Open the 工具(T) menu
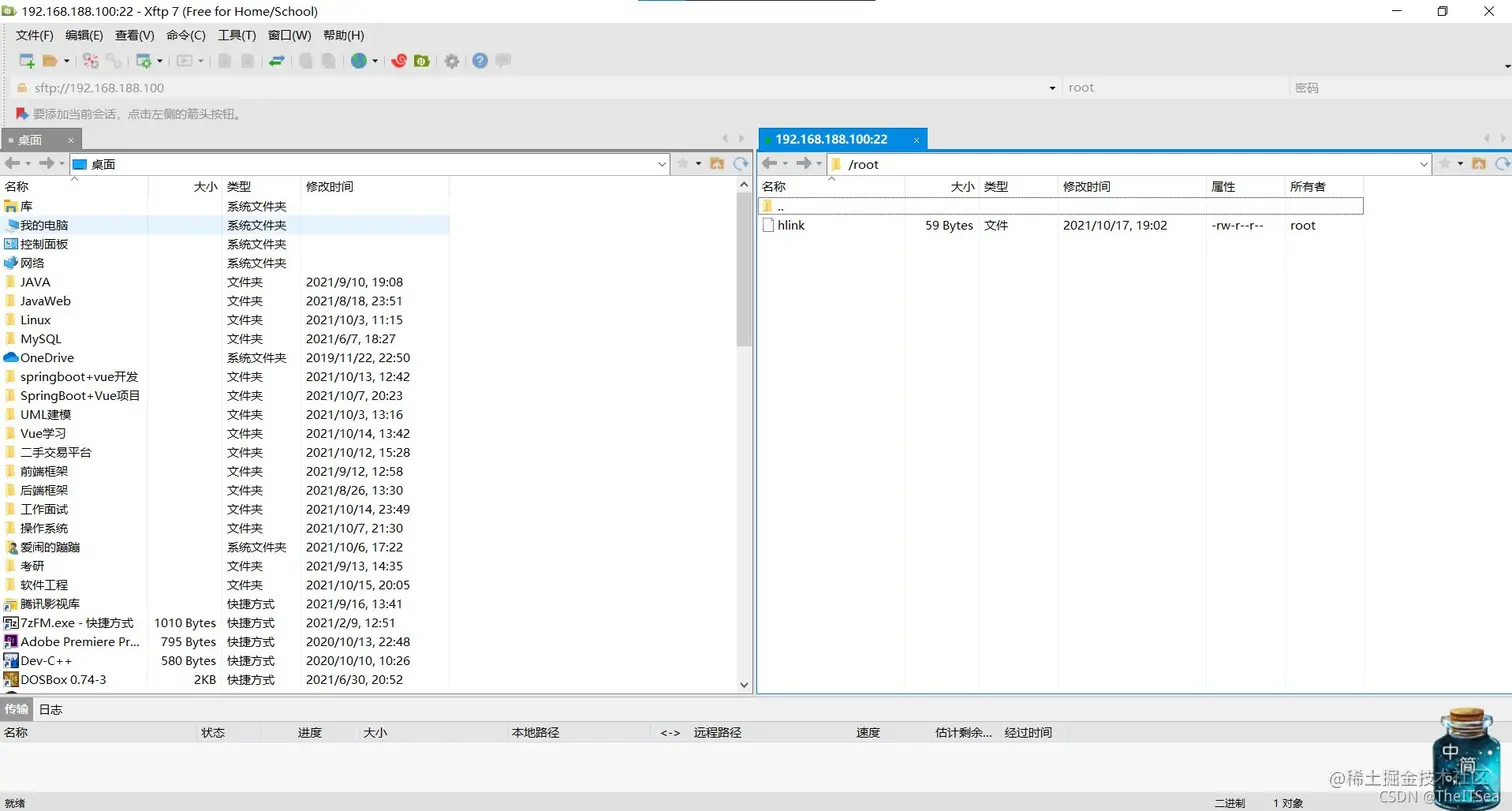This screenshot has height=811, width=1512. [237, 35]
